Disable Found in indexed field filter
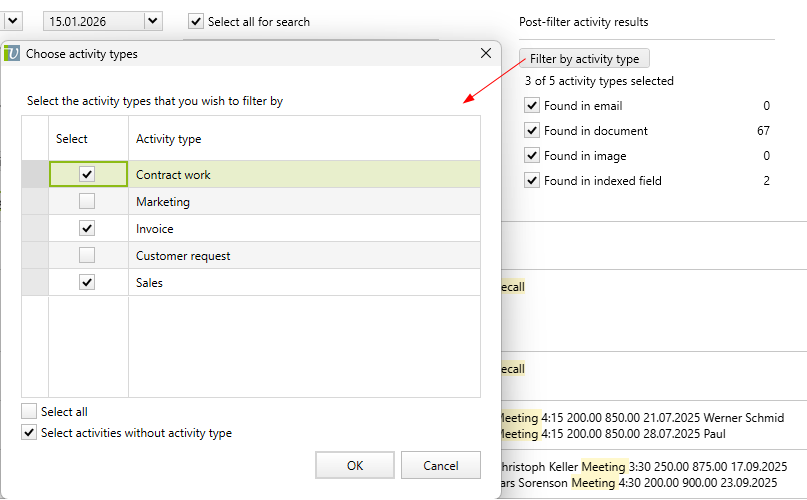807x500 pixels. [532, 180]
